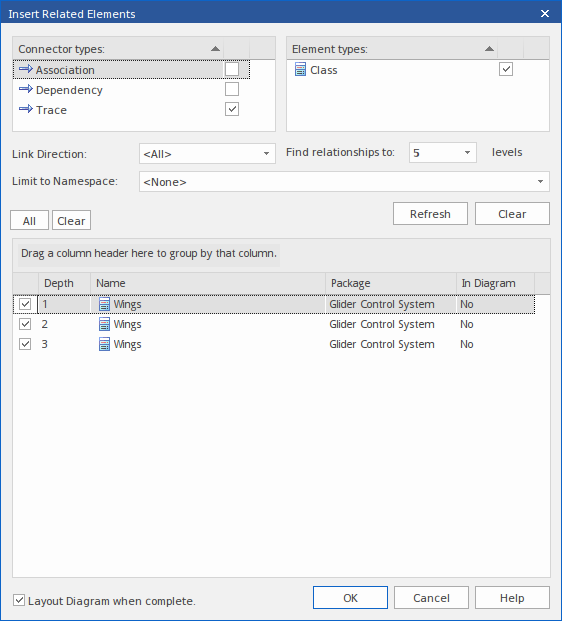Image resolution: width=562 pixels, height=621 pixels.
Task: Click the Refresh button
Action: click(430, 214)
